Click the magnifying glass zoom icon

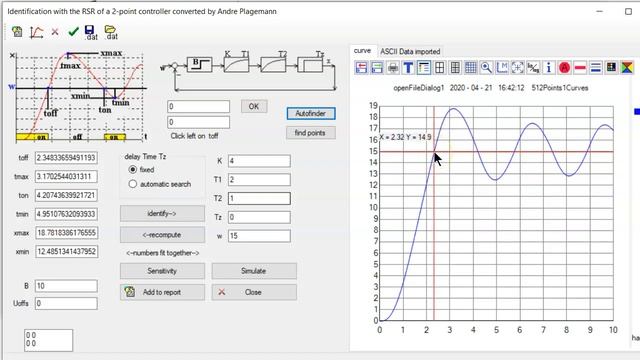(486, 67)
